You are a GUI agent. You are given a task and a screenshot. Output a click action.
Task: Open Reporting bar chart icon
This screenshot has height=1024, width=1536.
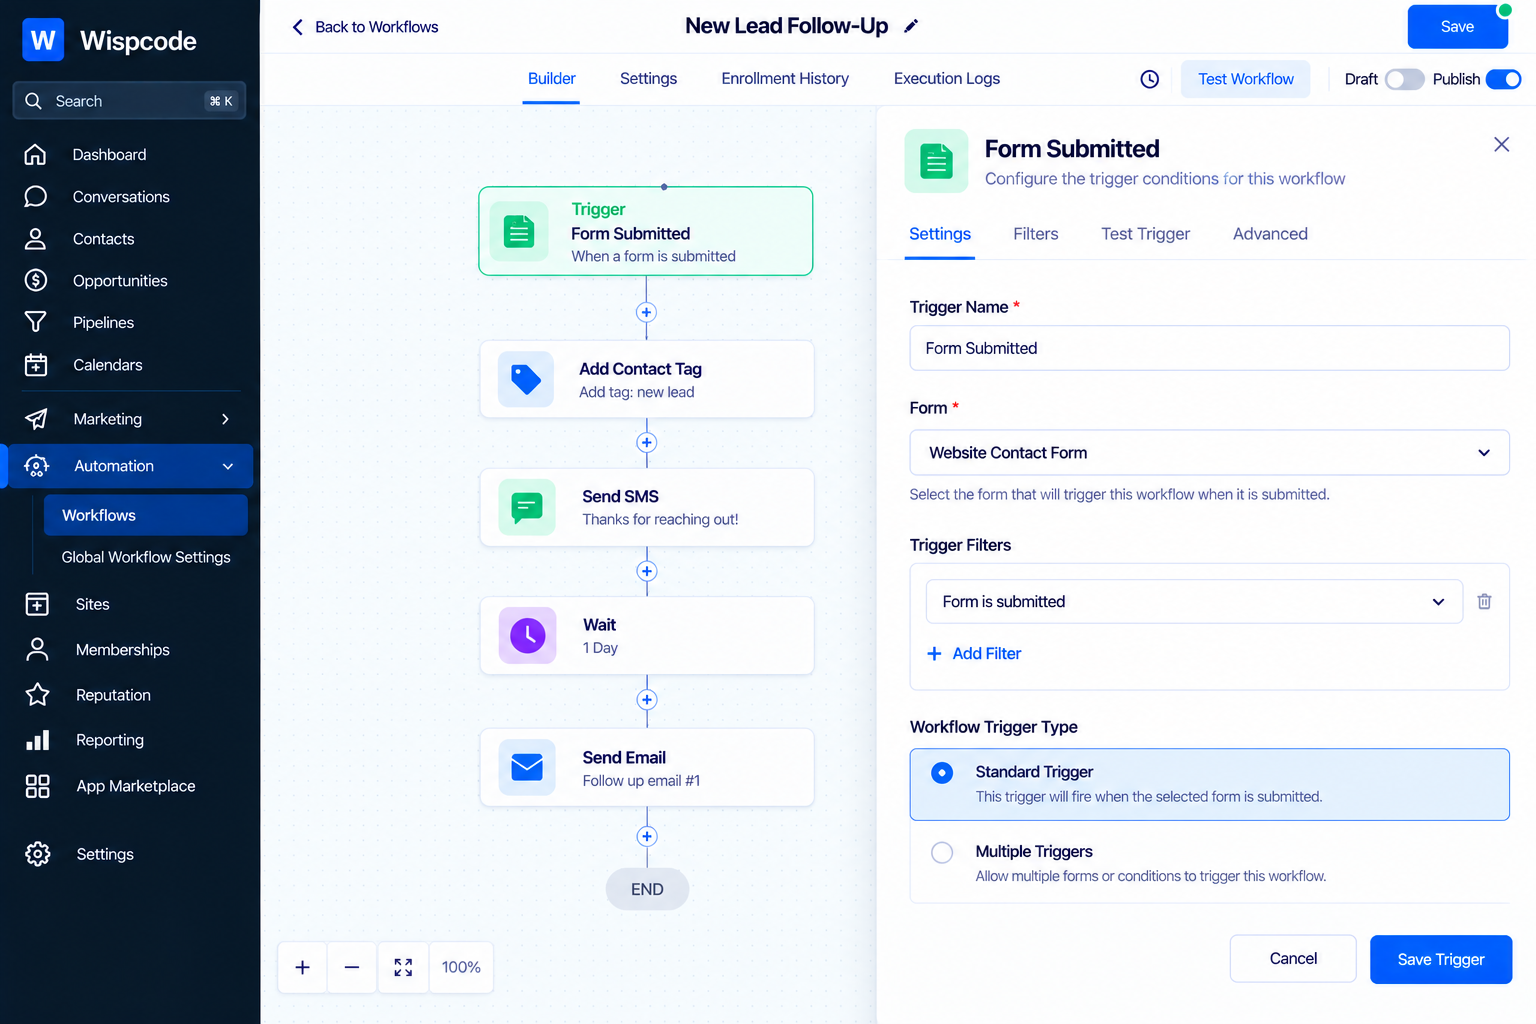pyautogui.click(x=37, y=740)
